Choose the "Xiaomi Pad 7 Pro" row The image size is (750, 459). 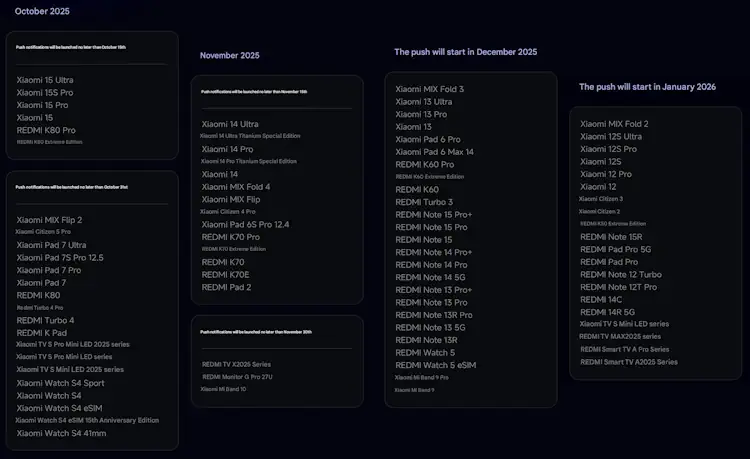pyautogui.click(x=49, y=270)
